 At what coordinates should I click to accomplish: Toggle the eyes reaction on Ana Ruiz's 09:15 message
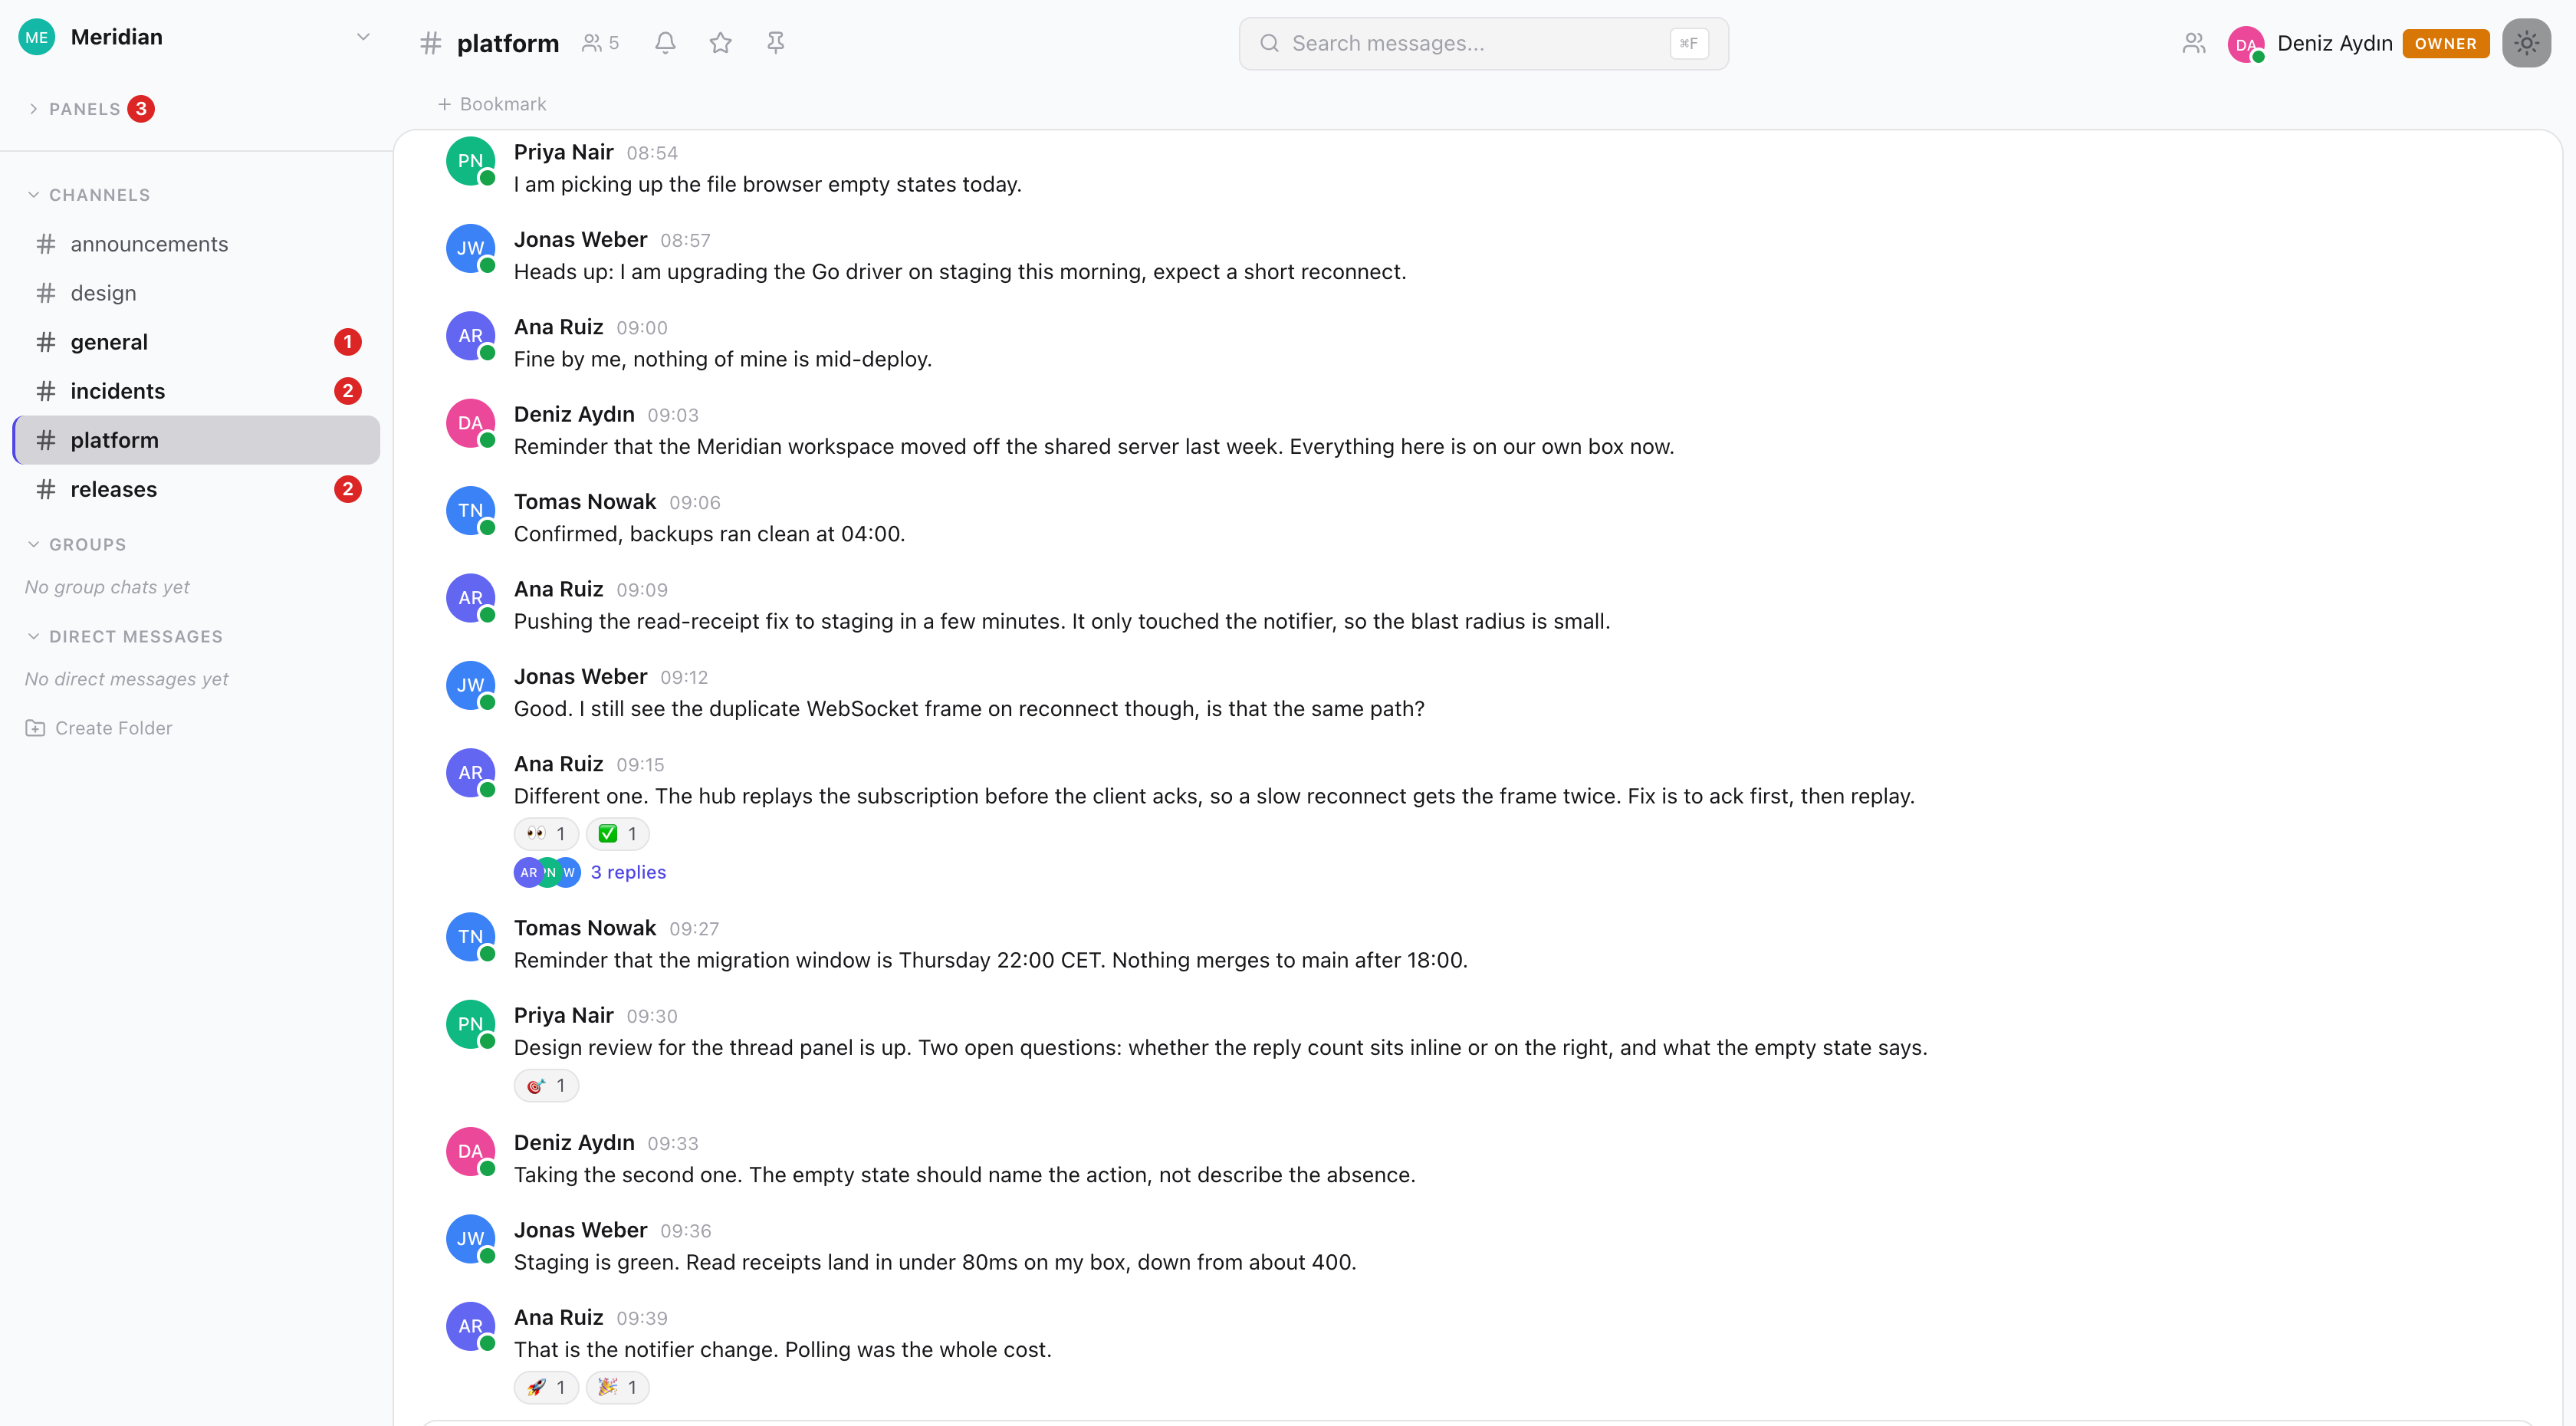[x=546, y=834]
